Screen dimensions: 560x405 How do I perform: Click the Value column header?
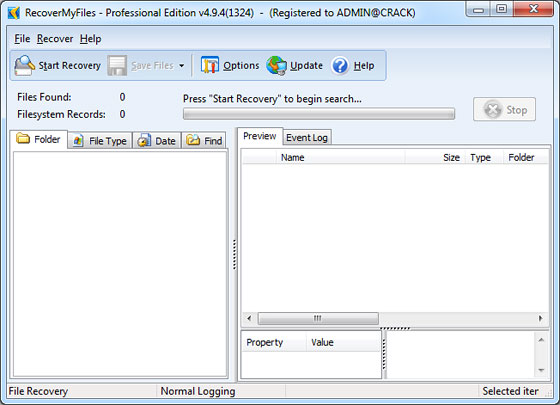click(x=344, y=342)
